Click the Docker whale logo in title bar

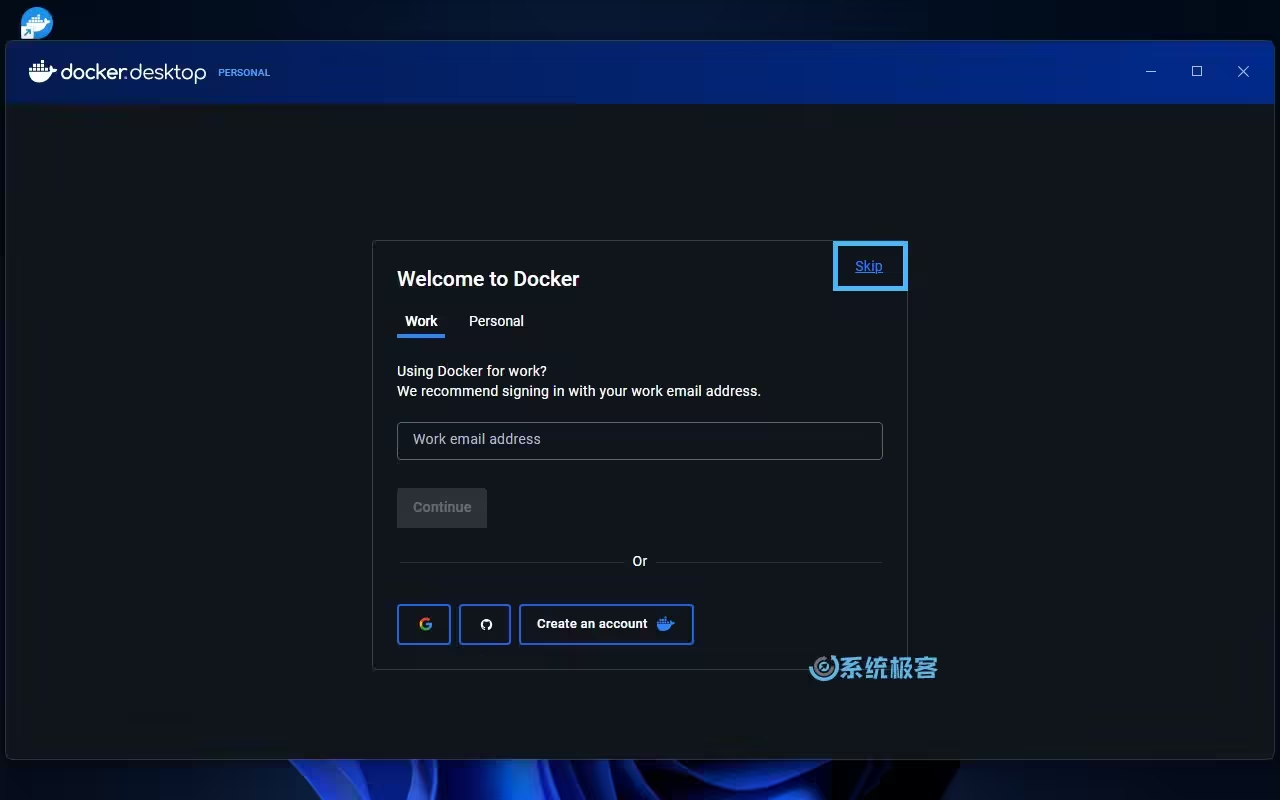[42, 72]
